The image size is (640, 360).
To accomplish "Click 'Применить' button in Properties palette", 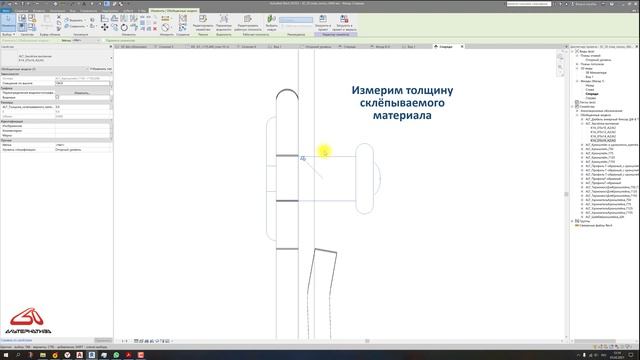I will (103, 340).
